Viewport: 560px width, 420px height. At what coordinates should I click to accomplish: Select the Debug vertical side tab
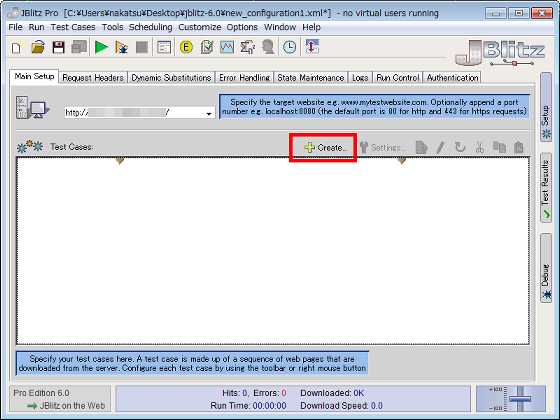pos(546,268)
